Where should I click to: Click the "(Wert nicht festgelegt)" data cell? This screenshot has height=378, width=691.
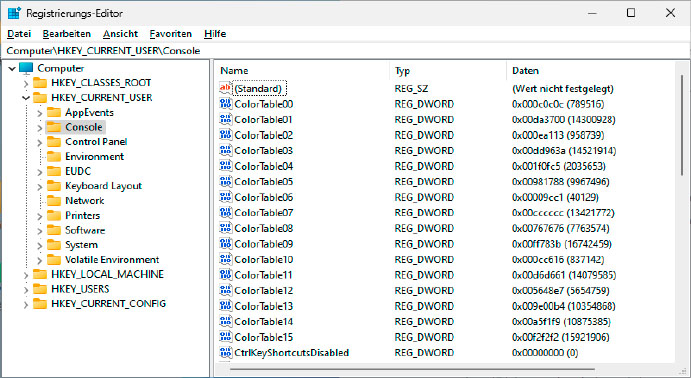(563, 89)
